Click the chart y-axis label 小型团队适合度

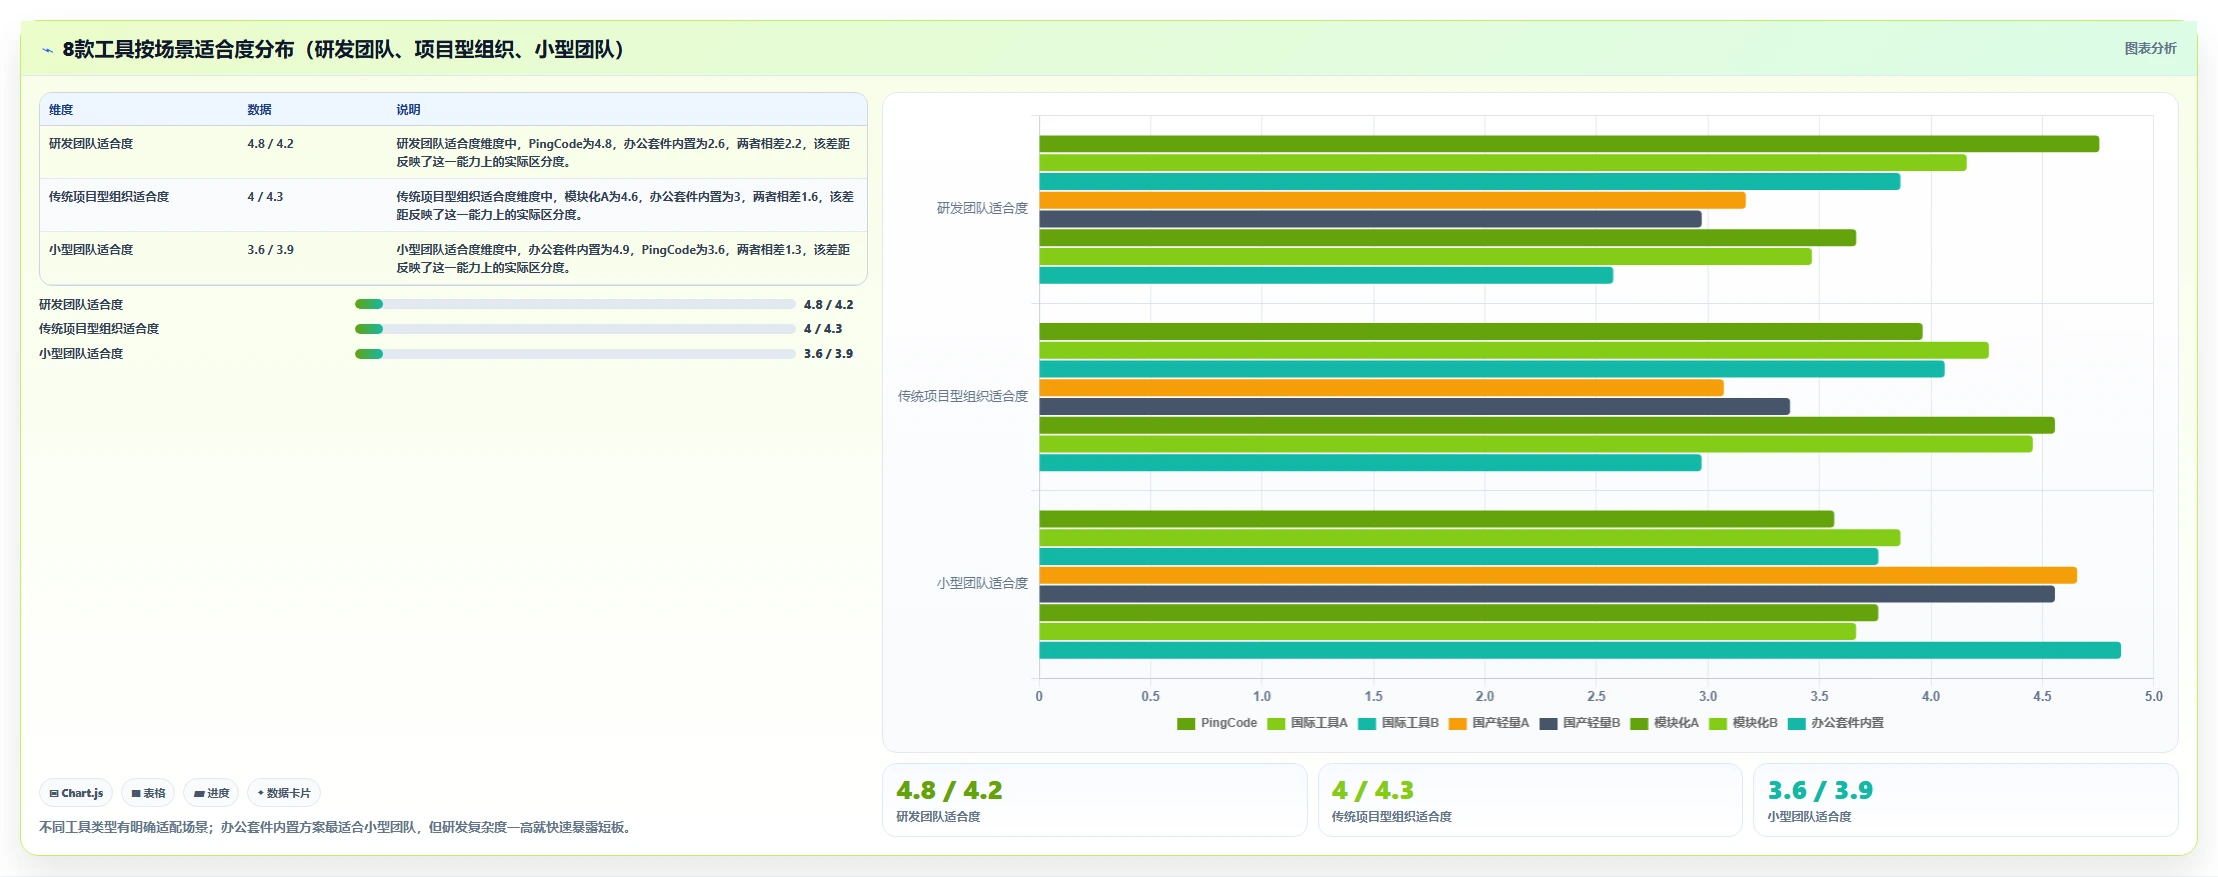pos(982,583)
